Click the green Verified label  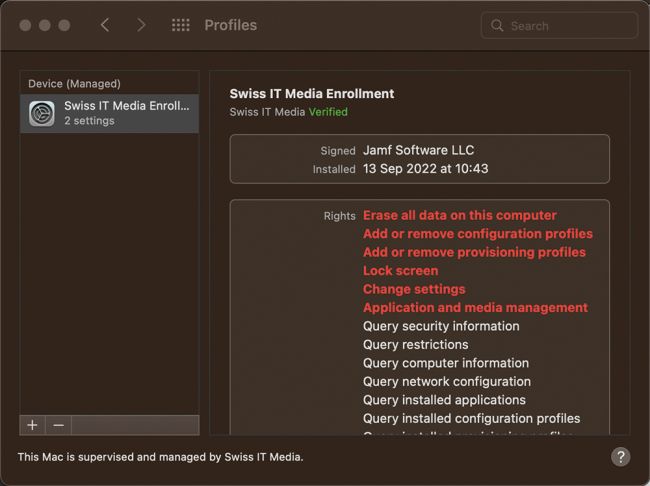[x=328, y=112]
